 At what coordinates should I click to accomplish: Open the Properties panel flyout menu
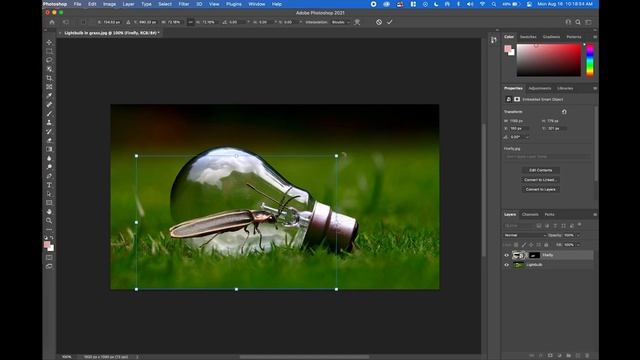595,88
